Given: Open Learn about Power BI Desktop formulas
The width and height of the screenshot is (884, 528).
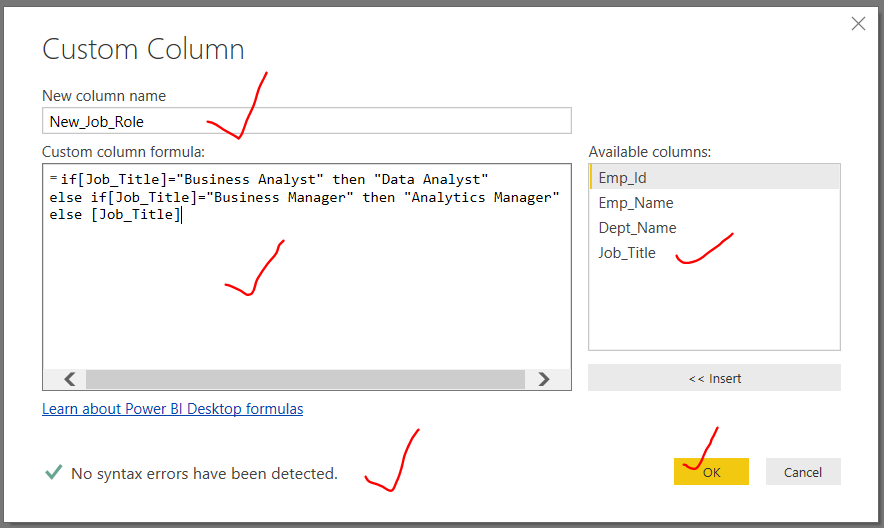Looking at the screenshot, I should [173, 409].
